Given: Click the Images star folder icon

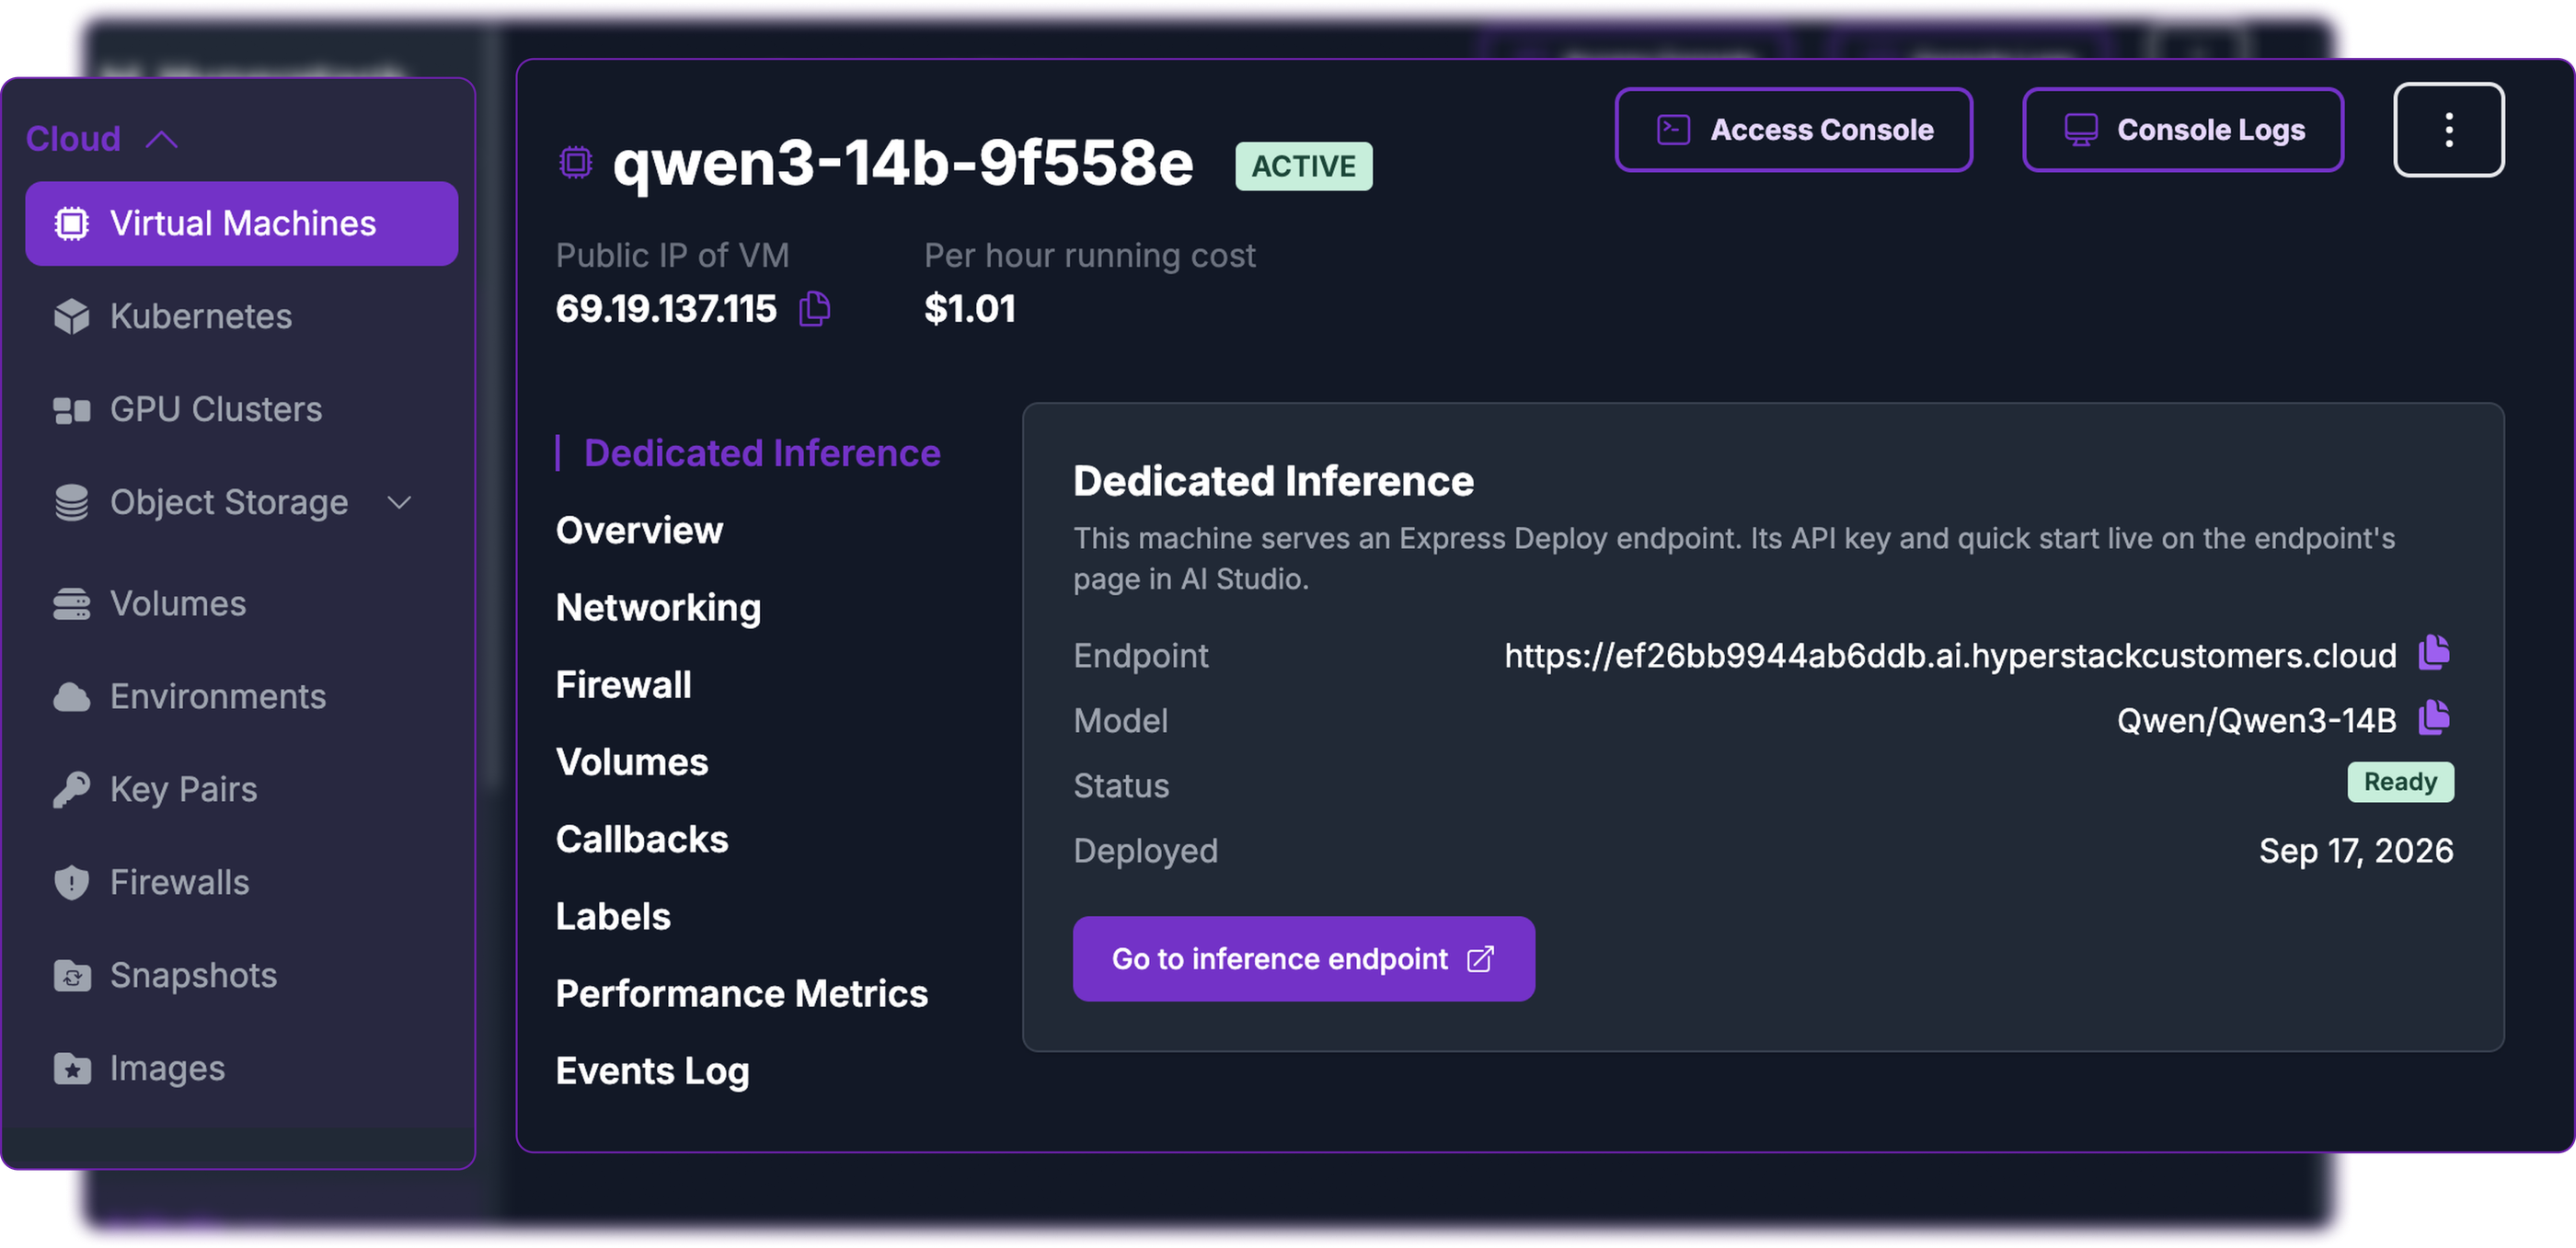Looking at the screenshot, I should pyautogui.click(x=72, y=1068).
